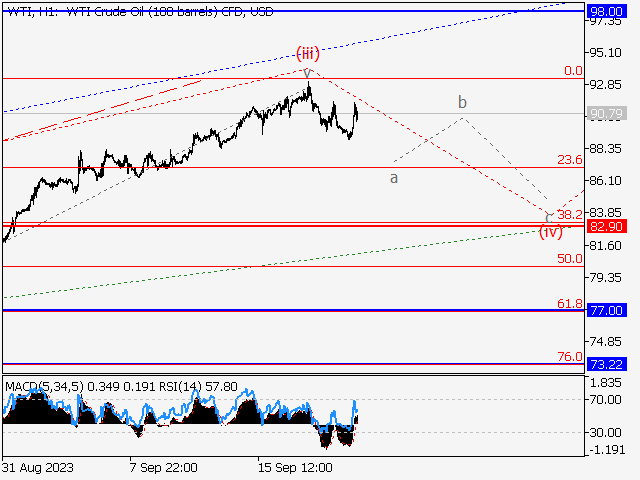Viewport: 640px width, 480px height.
Task: Select the Fibonacci 38.2 level label
Action: click(x=570, y=215)
